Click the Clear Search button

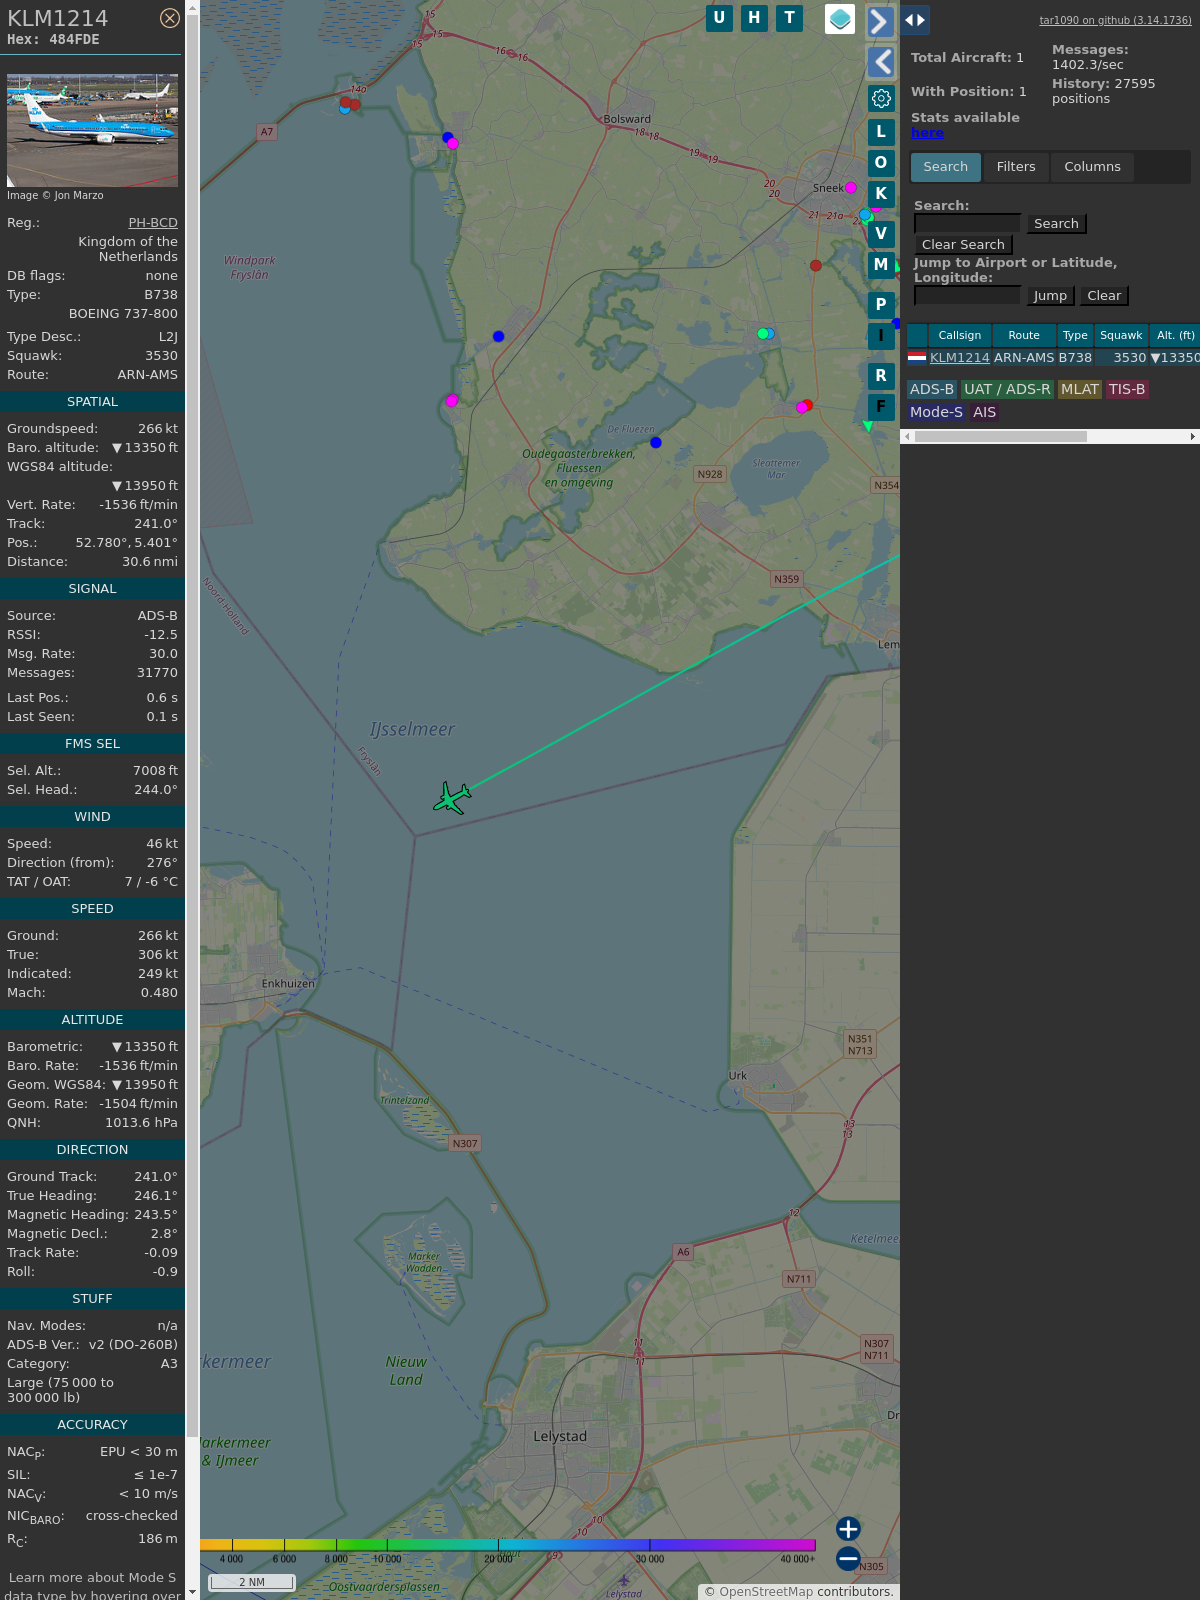click(x=963, y=245)
